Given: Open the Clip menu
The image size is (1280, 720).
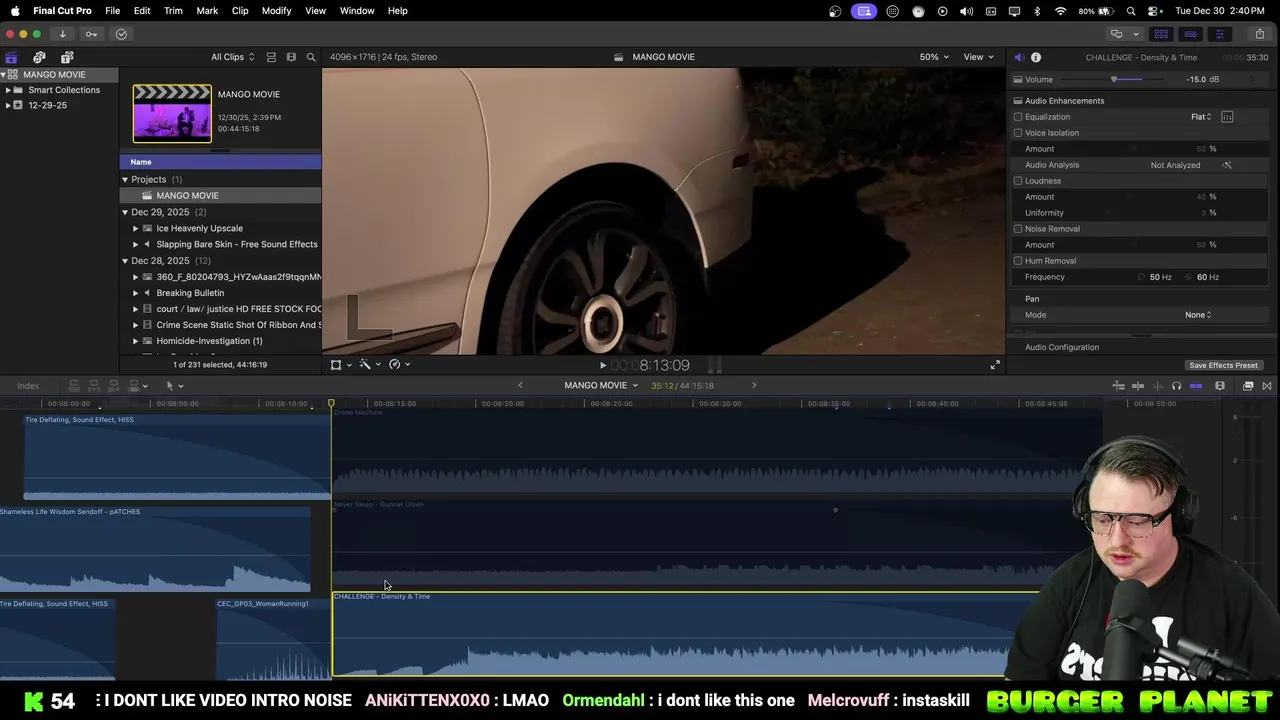Looking at the screenshot, I should 240,11.
